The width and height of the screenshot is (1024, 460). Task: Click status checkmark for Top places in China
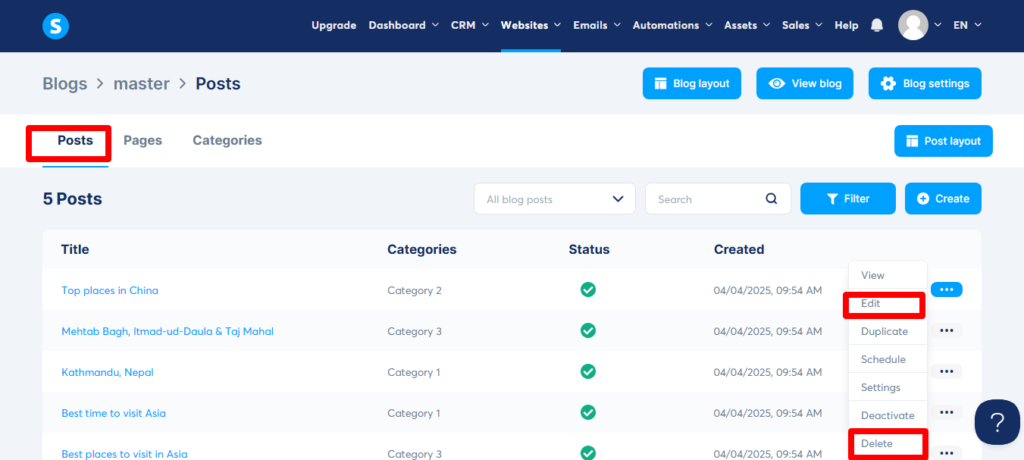(588, 289)
